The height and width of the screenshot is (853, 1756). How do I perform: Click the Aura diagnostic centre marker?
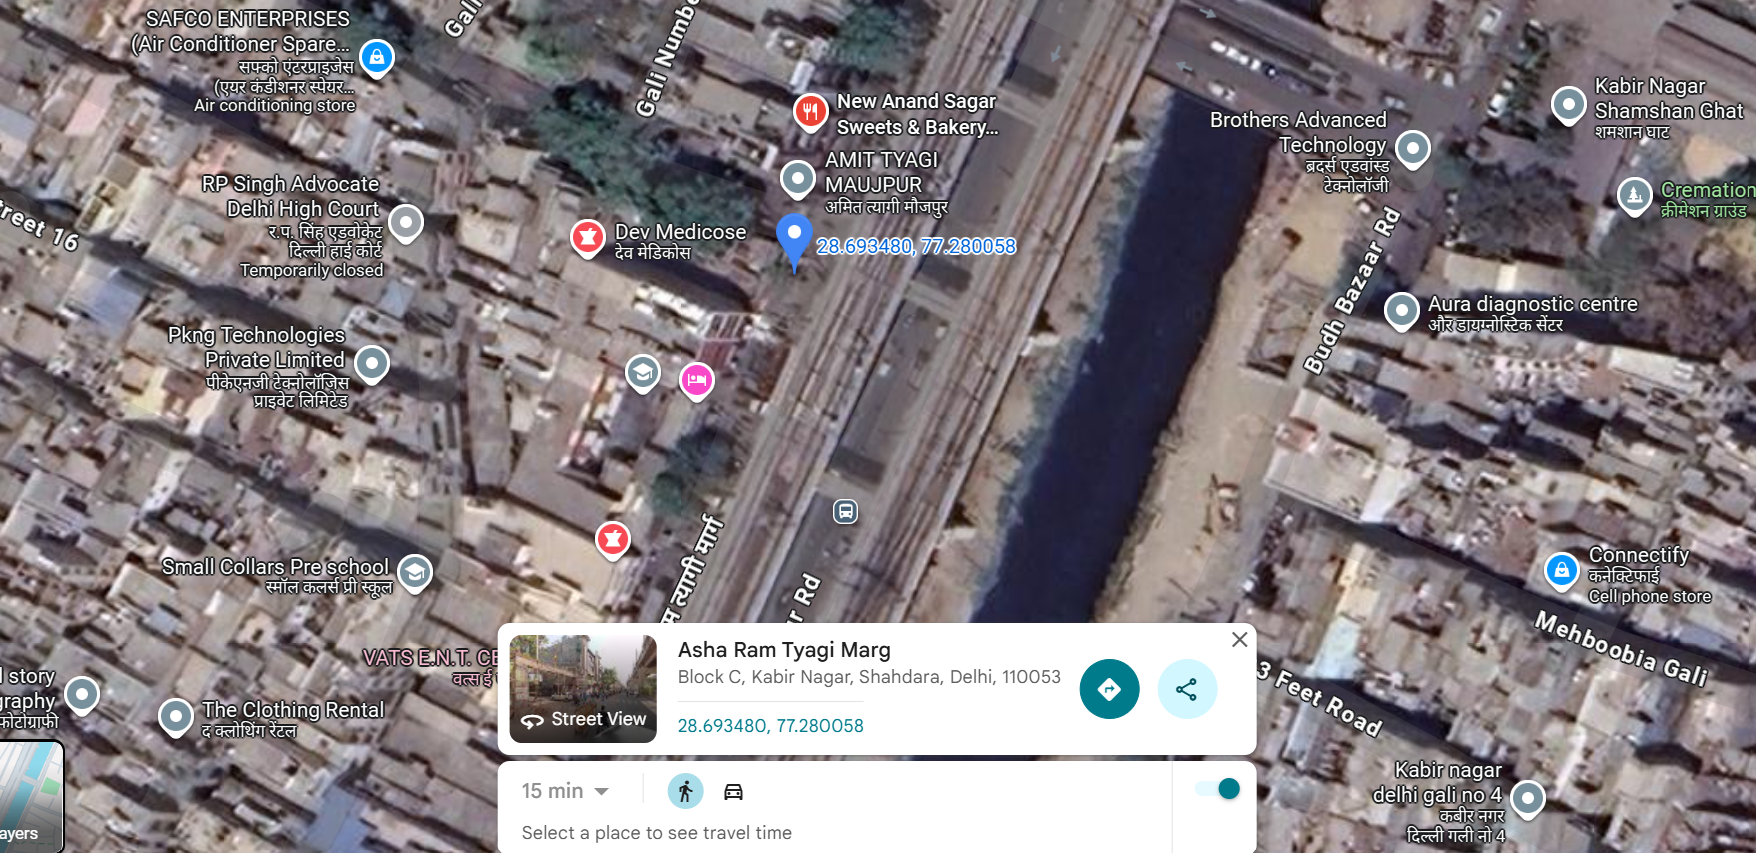click(1401, 310)
